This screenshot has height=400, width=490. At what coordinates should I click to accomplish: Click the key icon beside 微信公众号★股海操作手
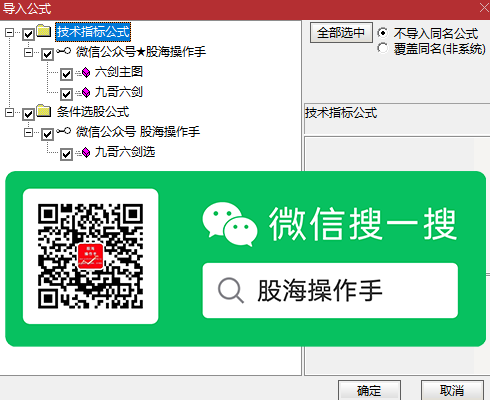tap(63, 51)
